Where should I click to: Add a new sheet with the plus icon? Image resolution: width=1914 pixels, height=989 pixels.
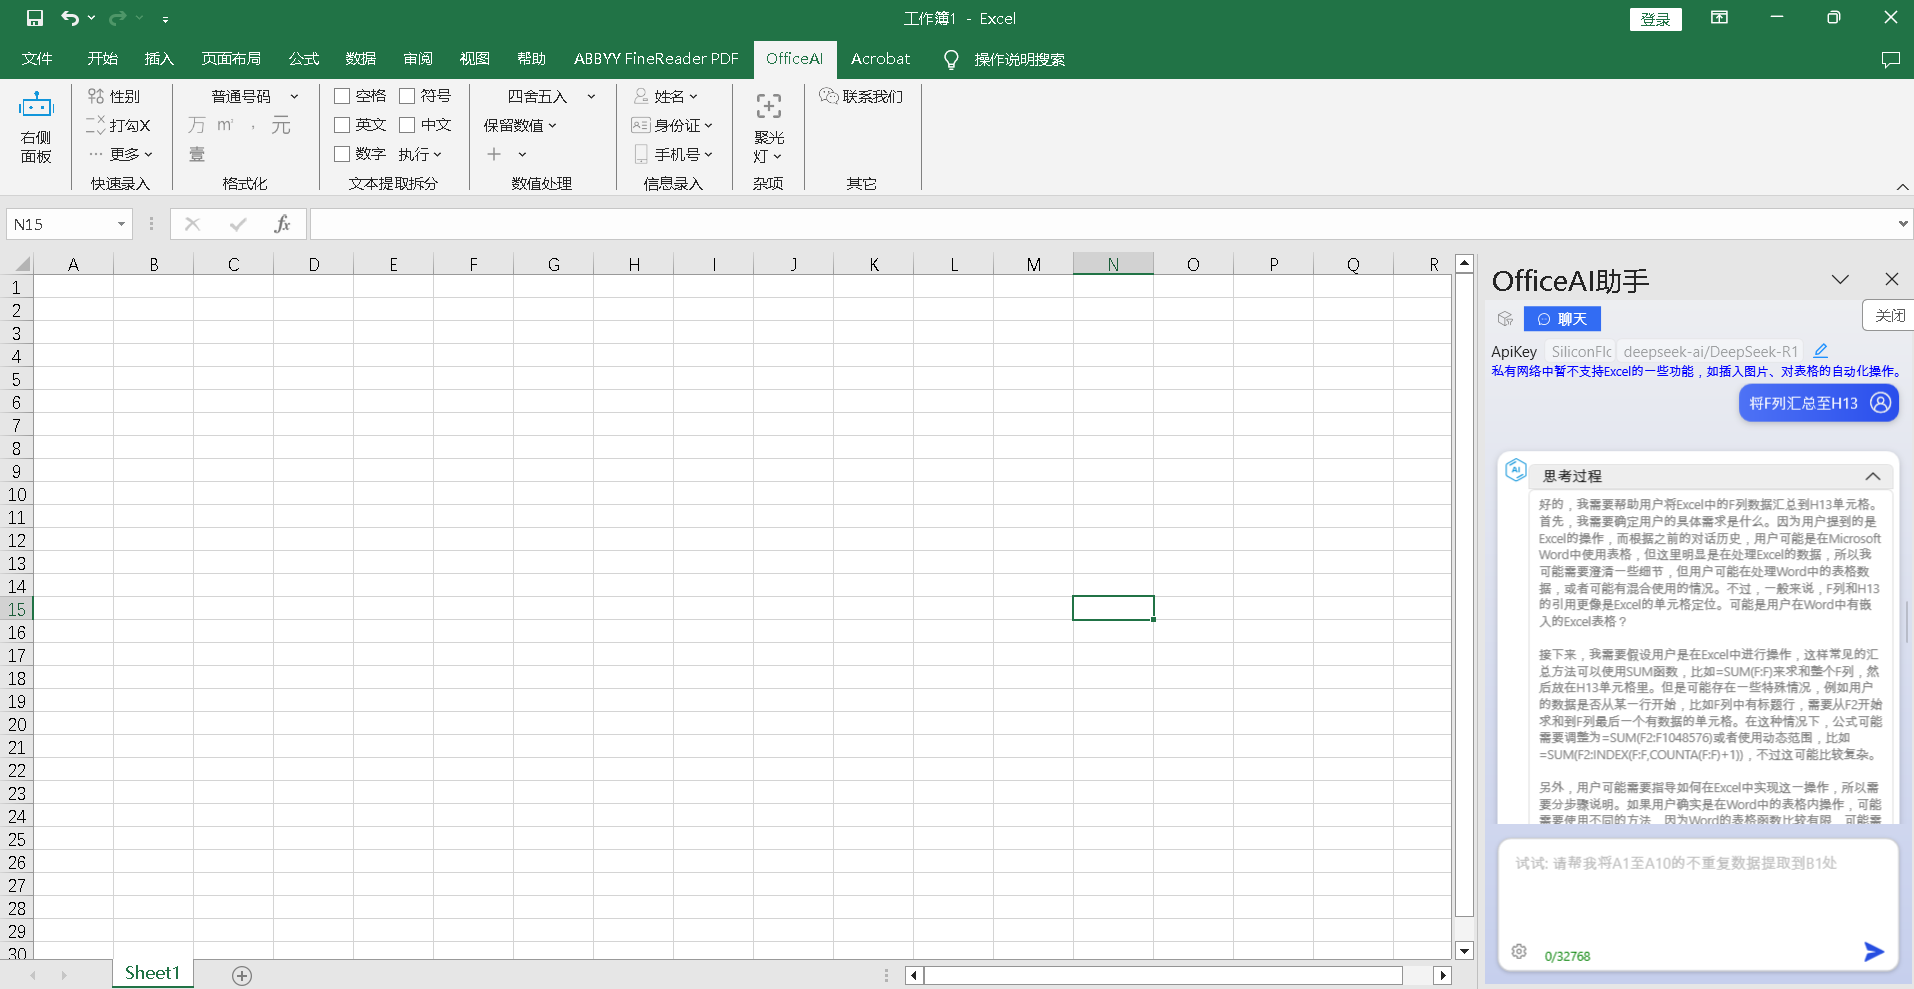[242, 976]
